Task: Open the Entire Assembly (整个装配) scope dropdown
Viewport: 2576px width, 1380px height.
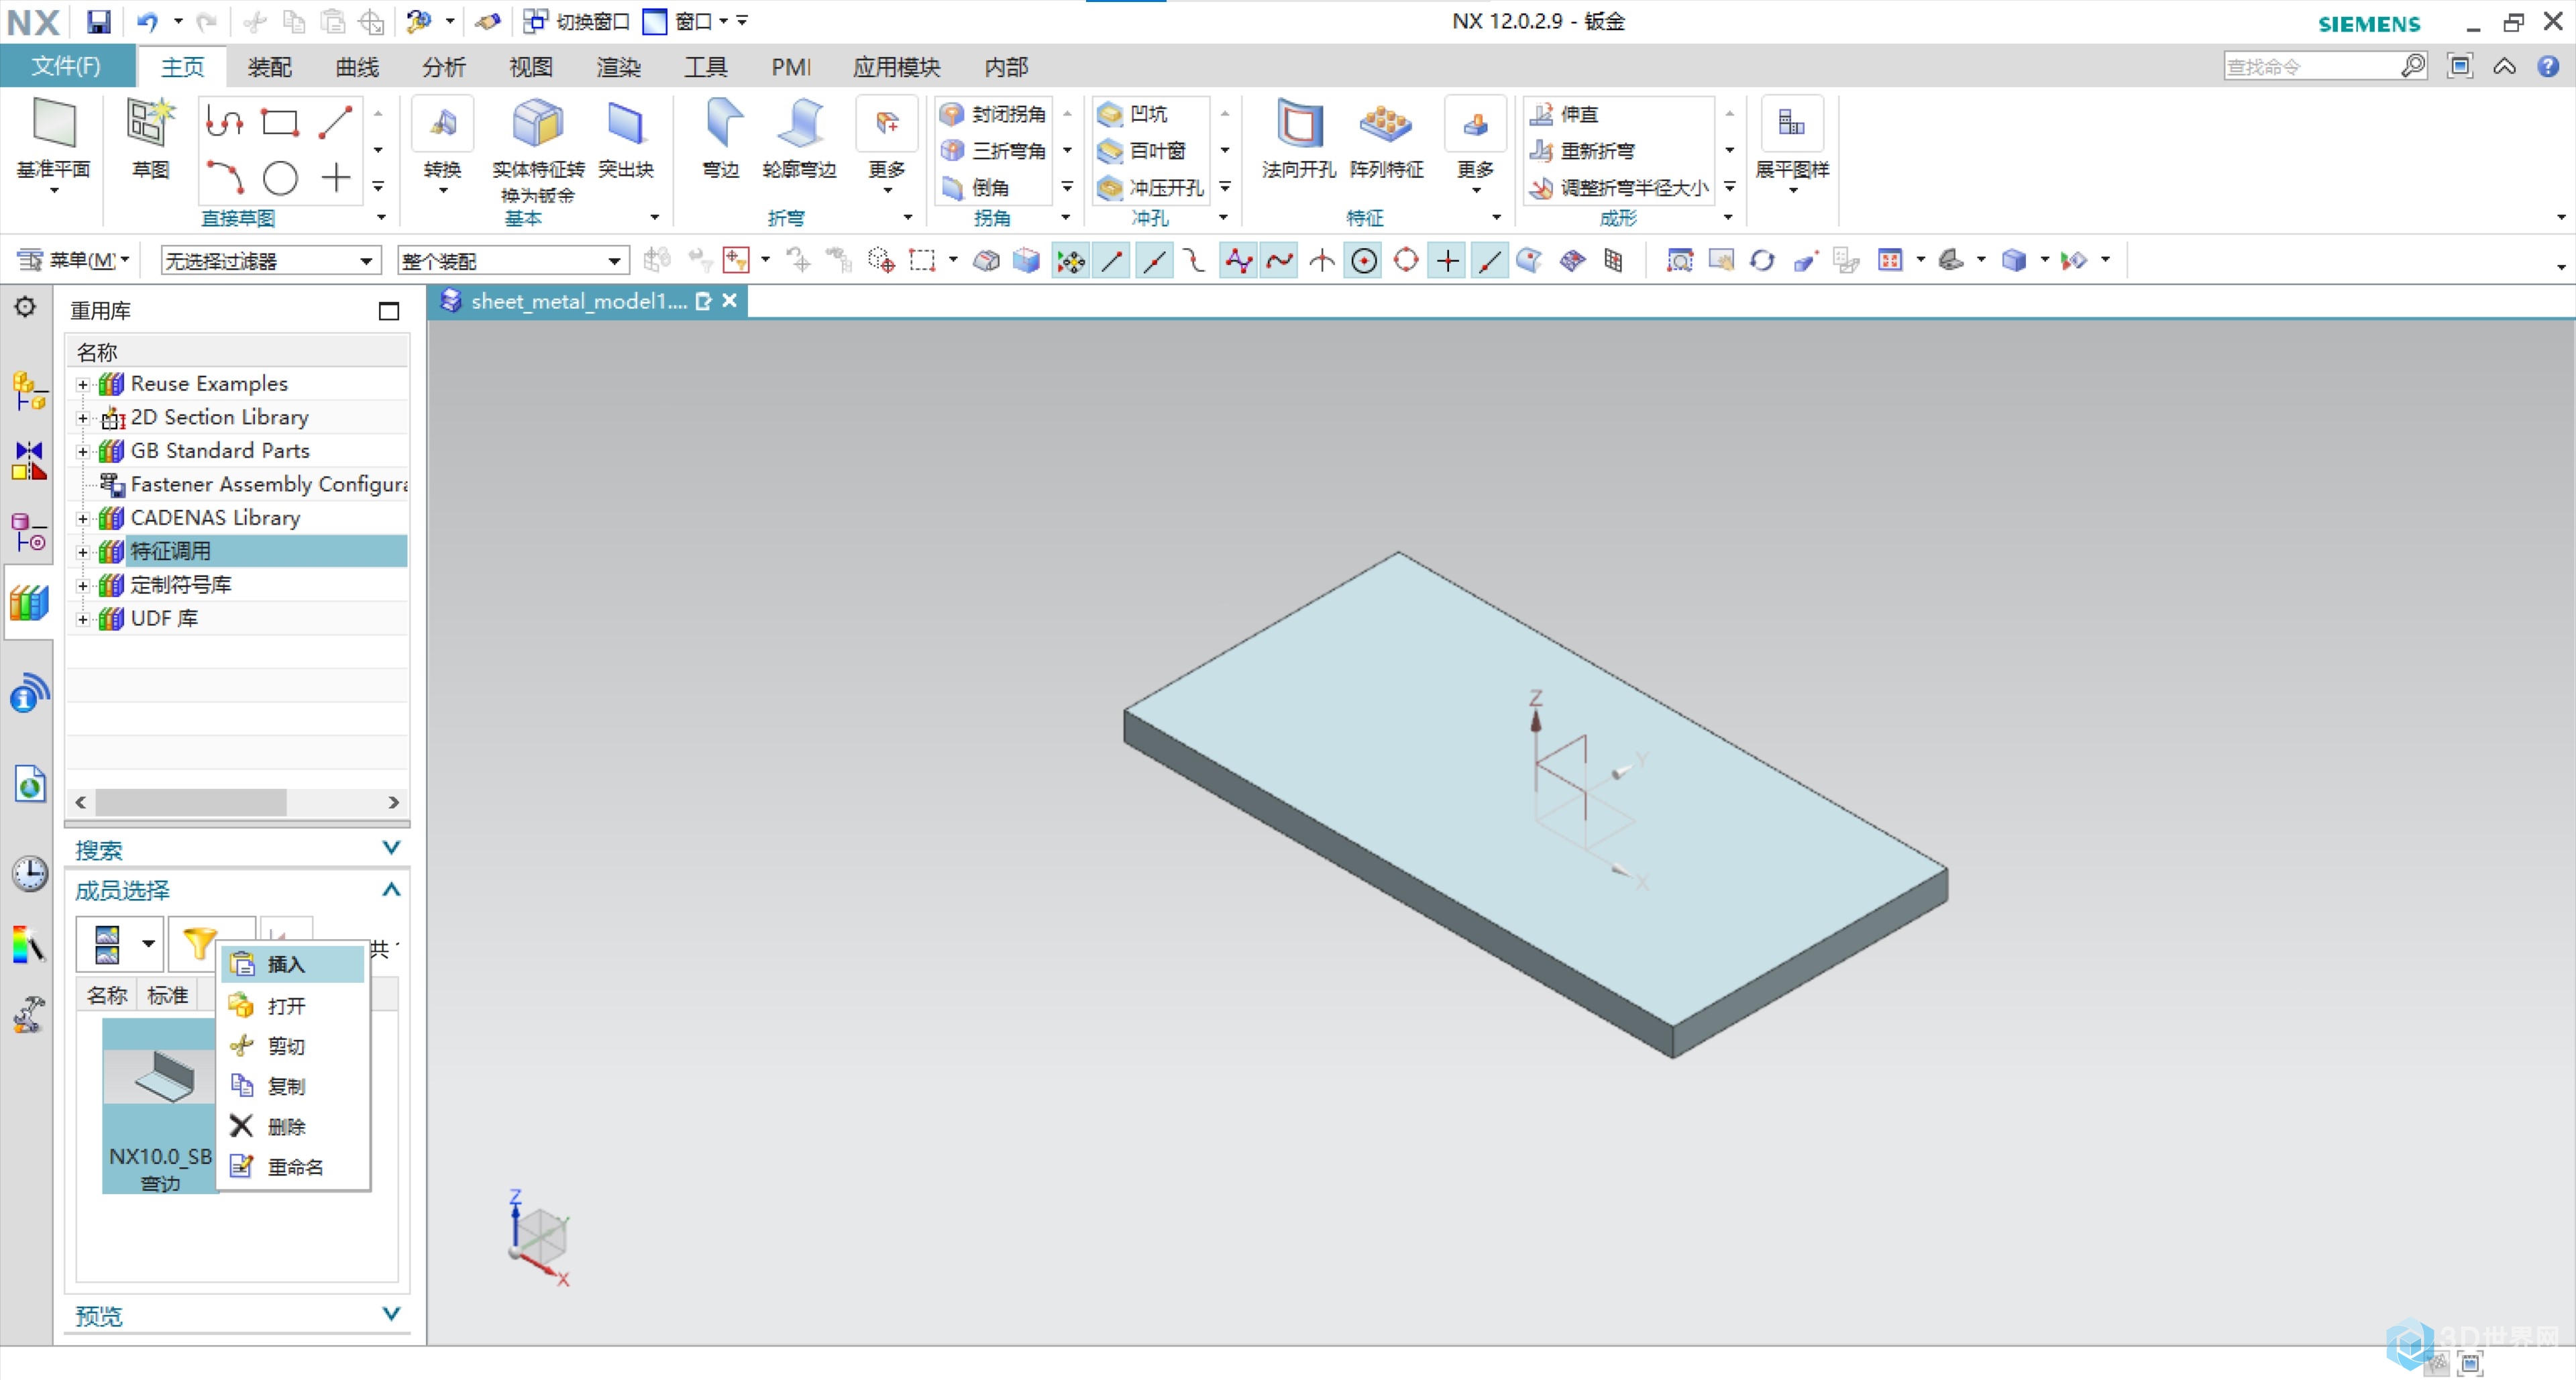Action: (513, 261)
